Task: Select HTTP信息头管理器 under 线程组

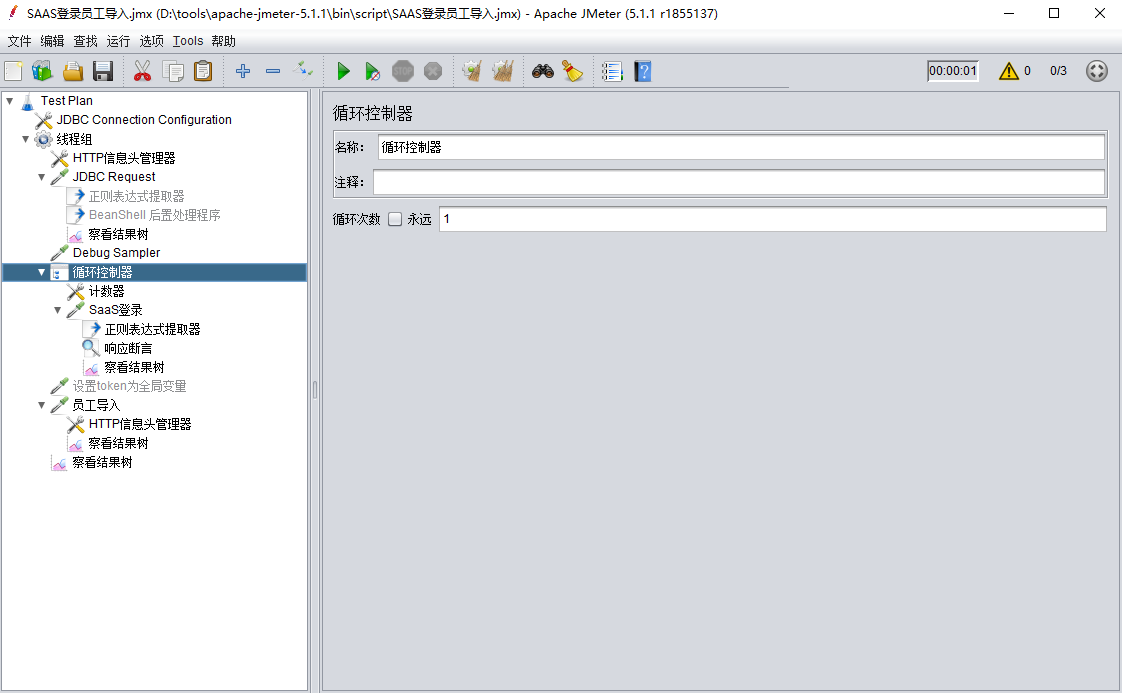Action: 124,158
